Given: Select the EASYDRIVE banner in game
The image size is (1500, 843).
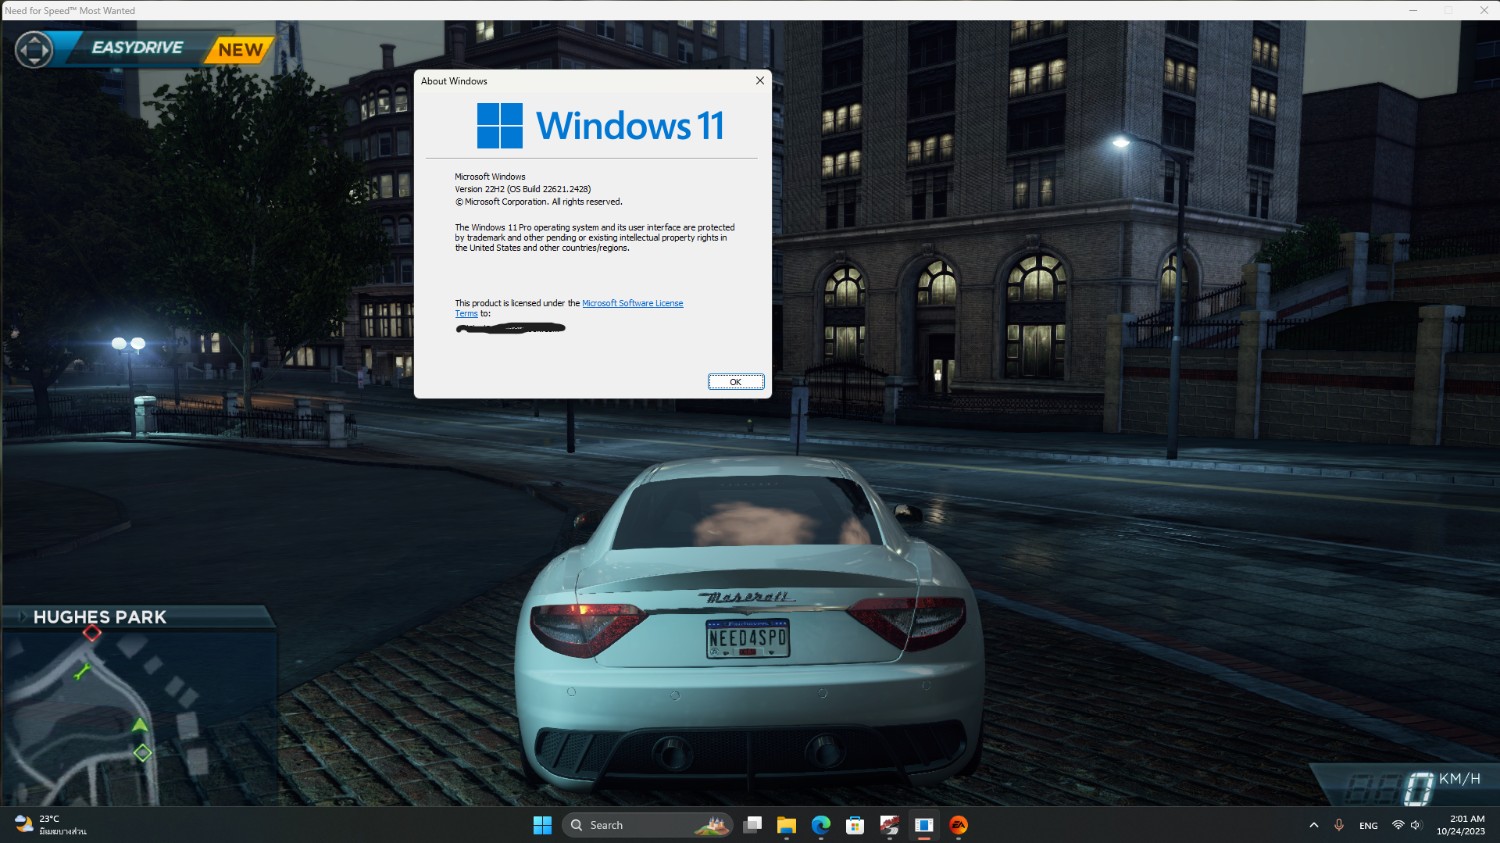Looking at the screenshot, I should 137,48.
